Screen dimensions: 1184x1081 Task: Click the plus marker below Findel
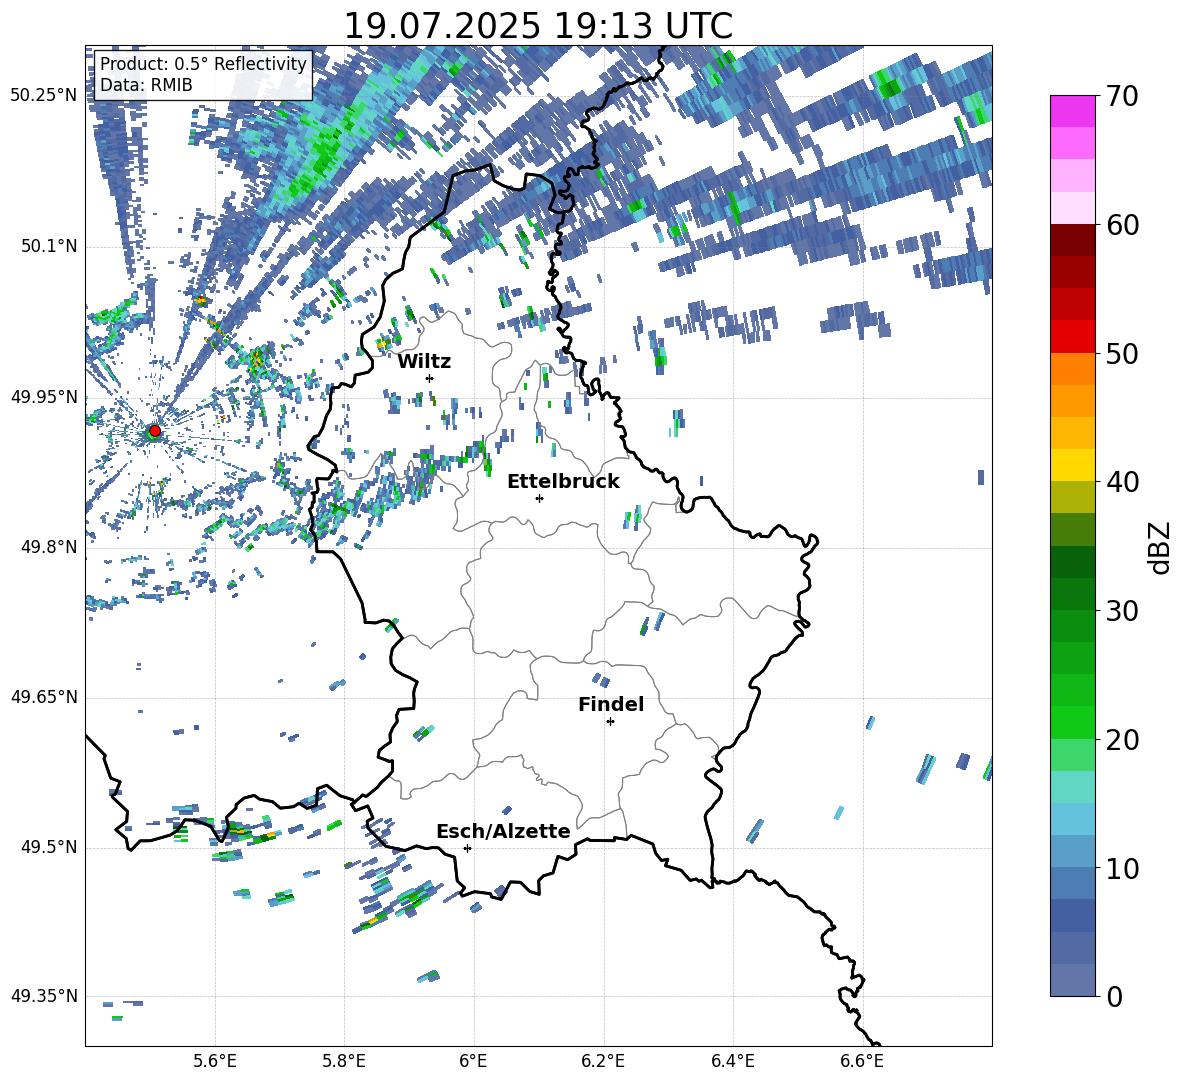[610, 722]
